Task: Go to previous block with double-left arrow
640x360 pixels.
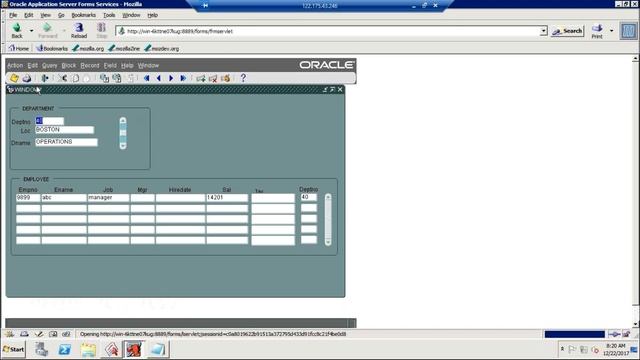Action: [x=147, y=78]
